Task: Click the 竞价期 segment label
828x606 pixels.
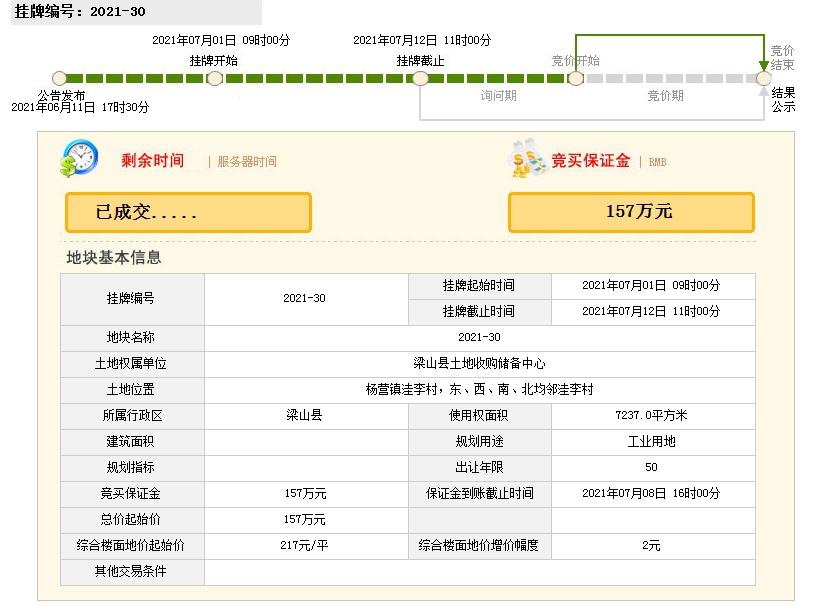Action: pos(665,96)
